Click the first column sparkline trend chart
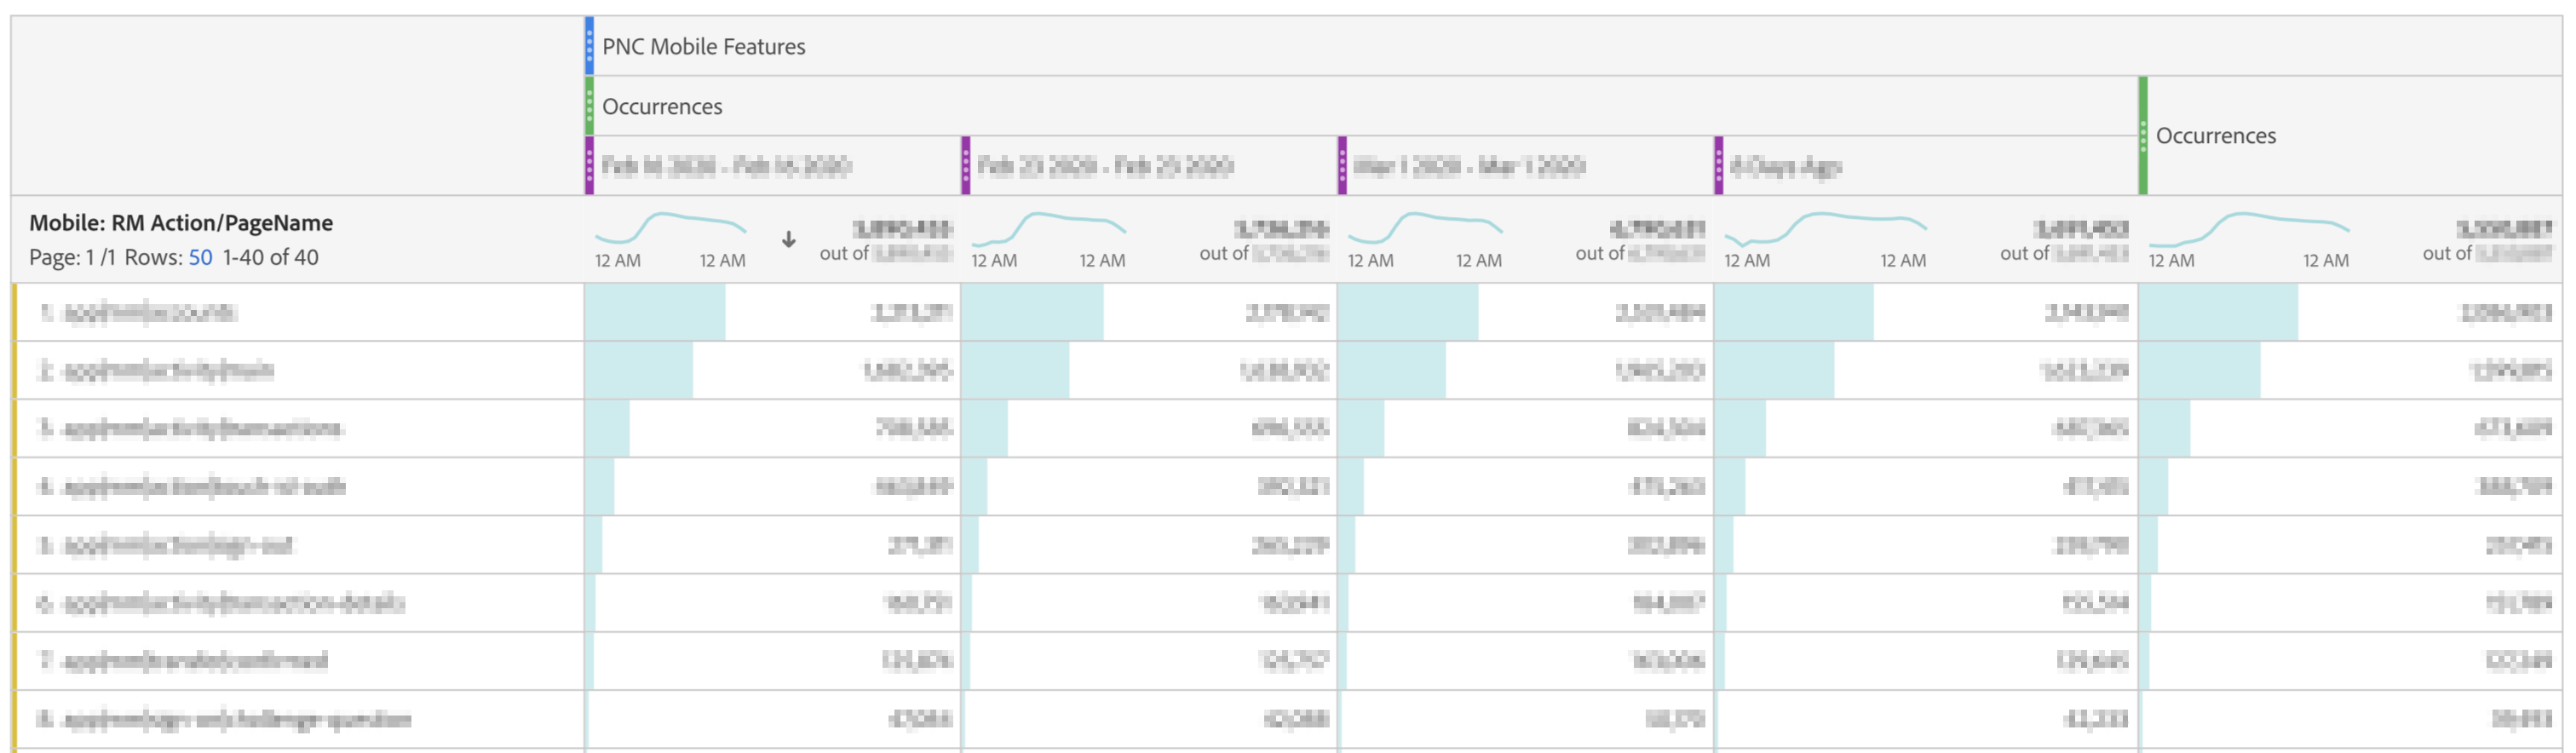The width and height of the screenshot is (2576, 753). pyautogui.click(x=670, y=228)
